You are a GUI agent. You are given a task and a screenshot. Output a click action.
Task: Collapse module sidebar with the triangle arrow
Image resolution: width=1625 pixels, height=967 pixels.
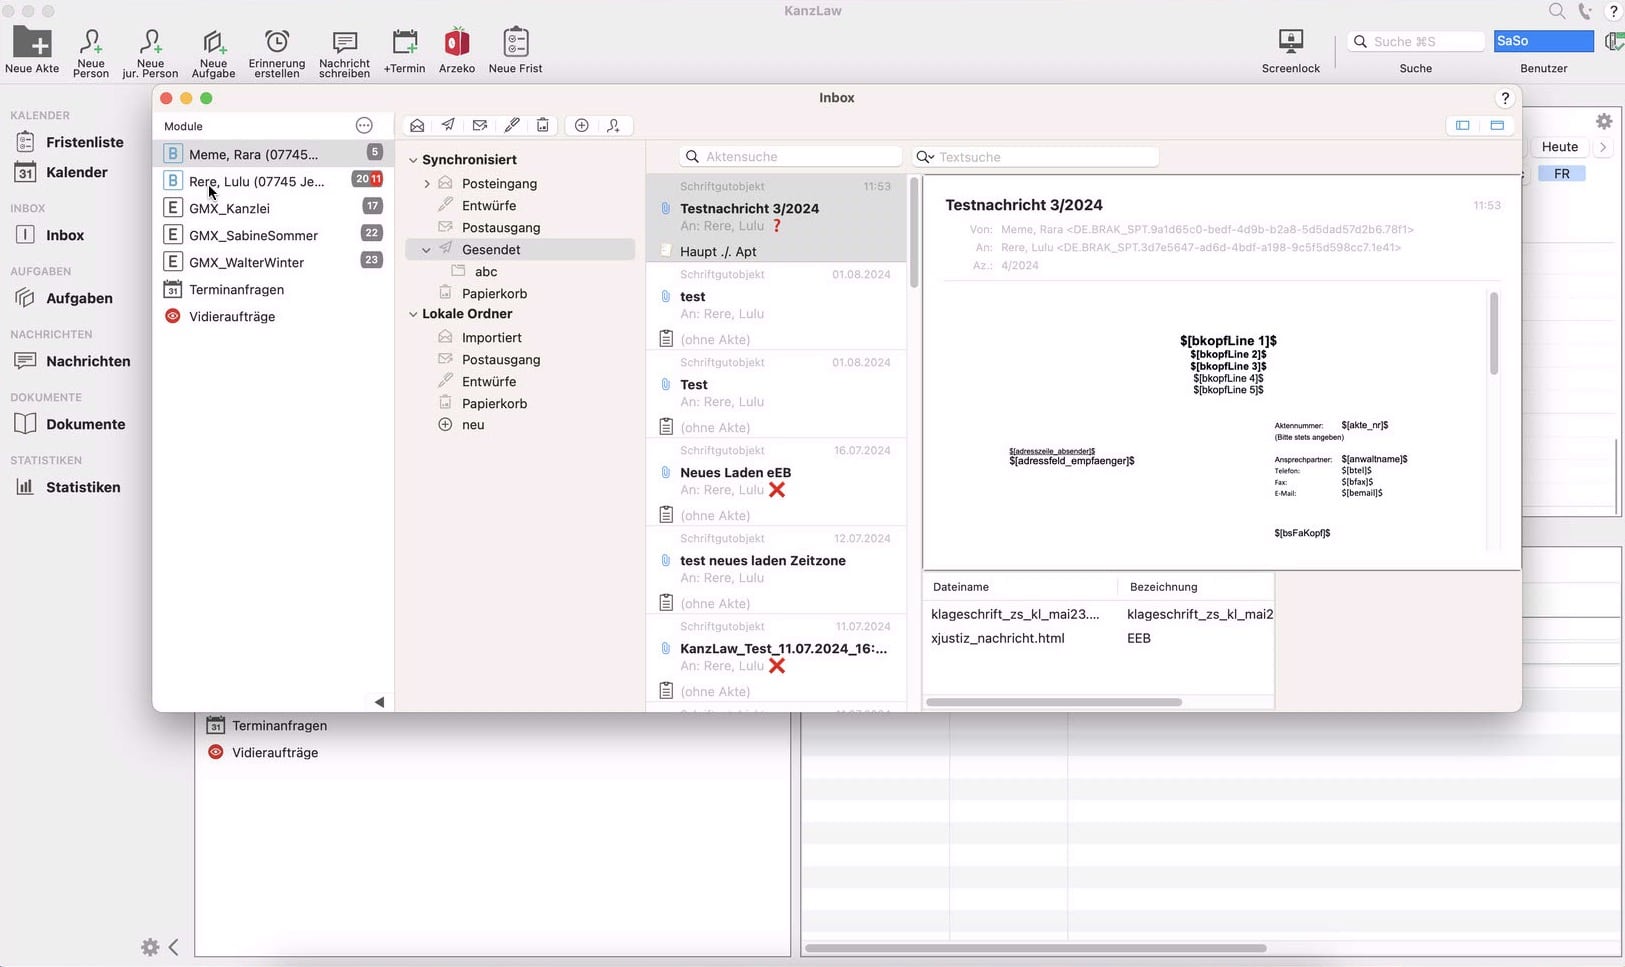click(x=379, y=702)
